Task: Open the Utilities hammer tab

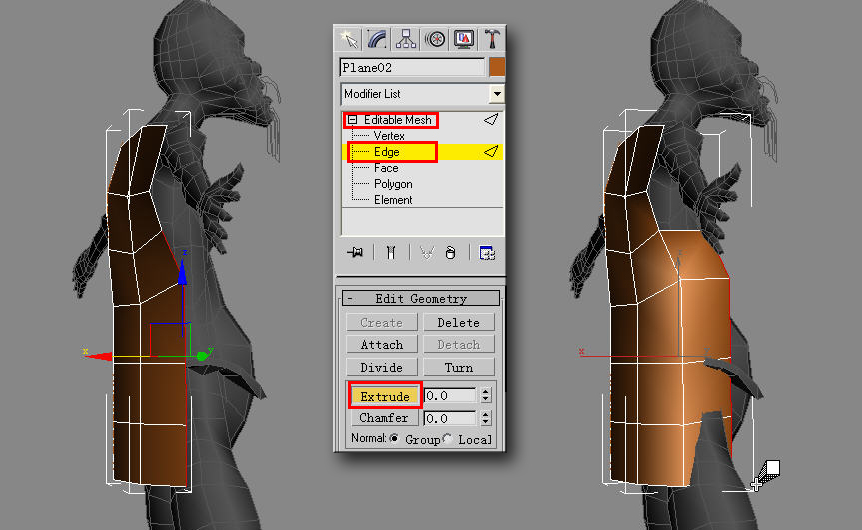Action: click(x=492, y=38)
